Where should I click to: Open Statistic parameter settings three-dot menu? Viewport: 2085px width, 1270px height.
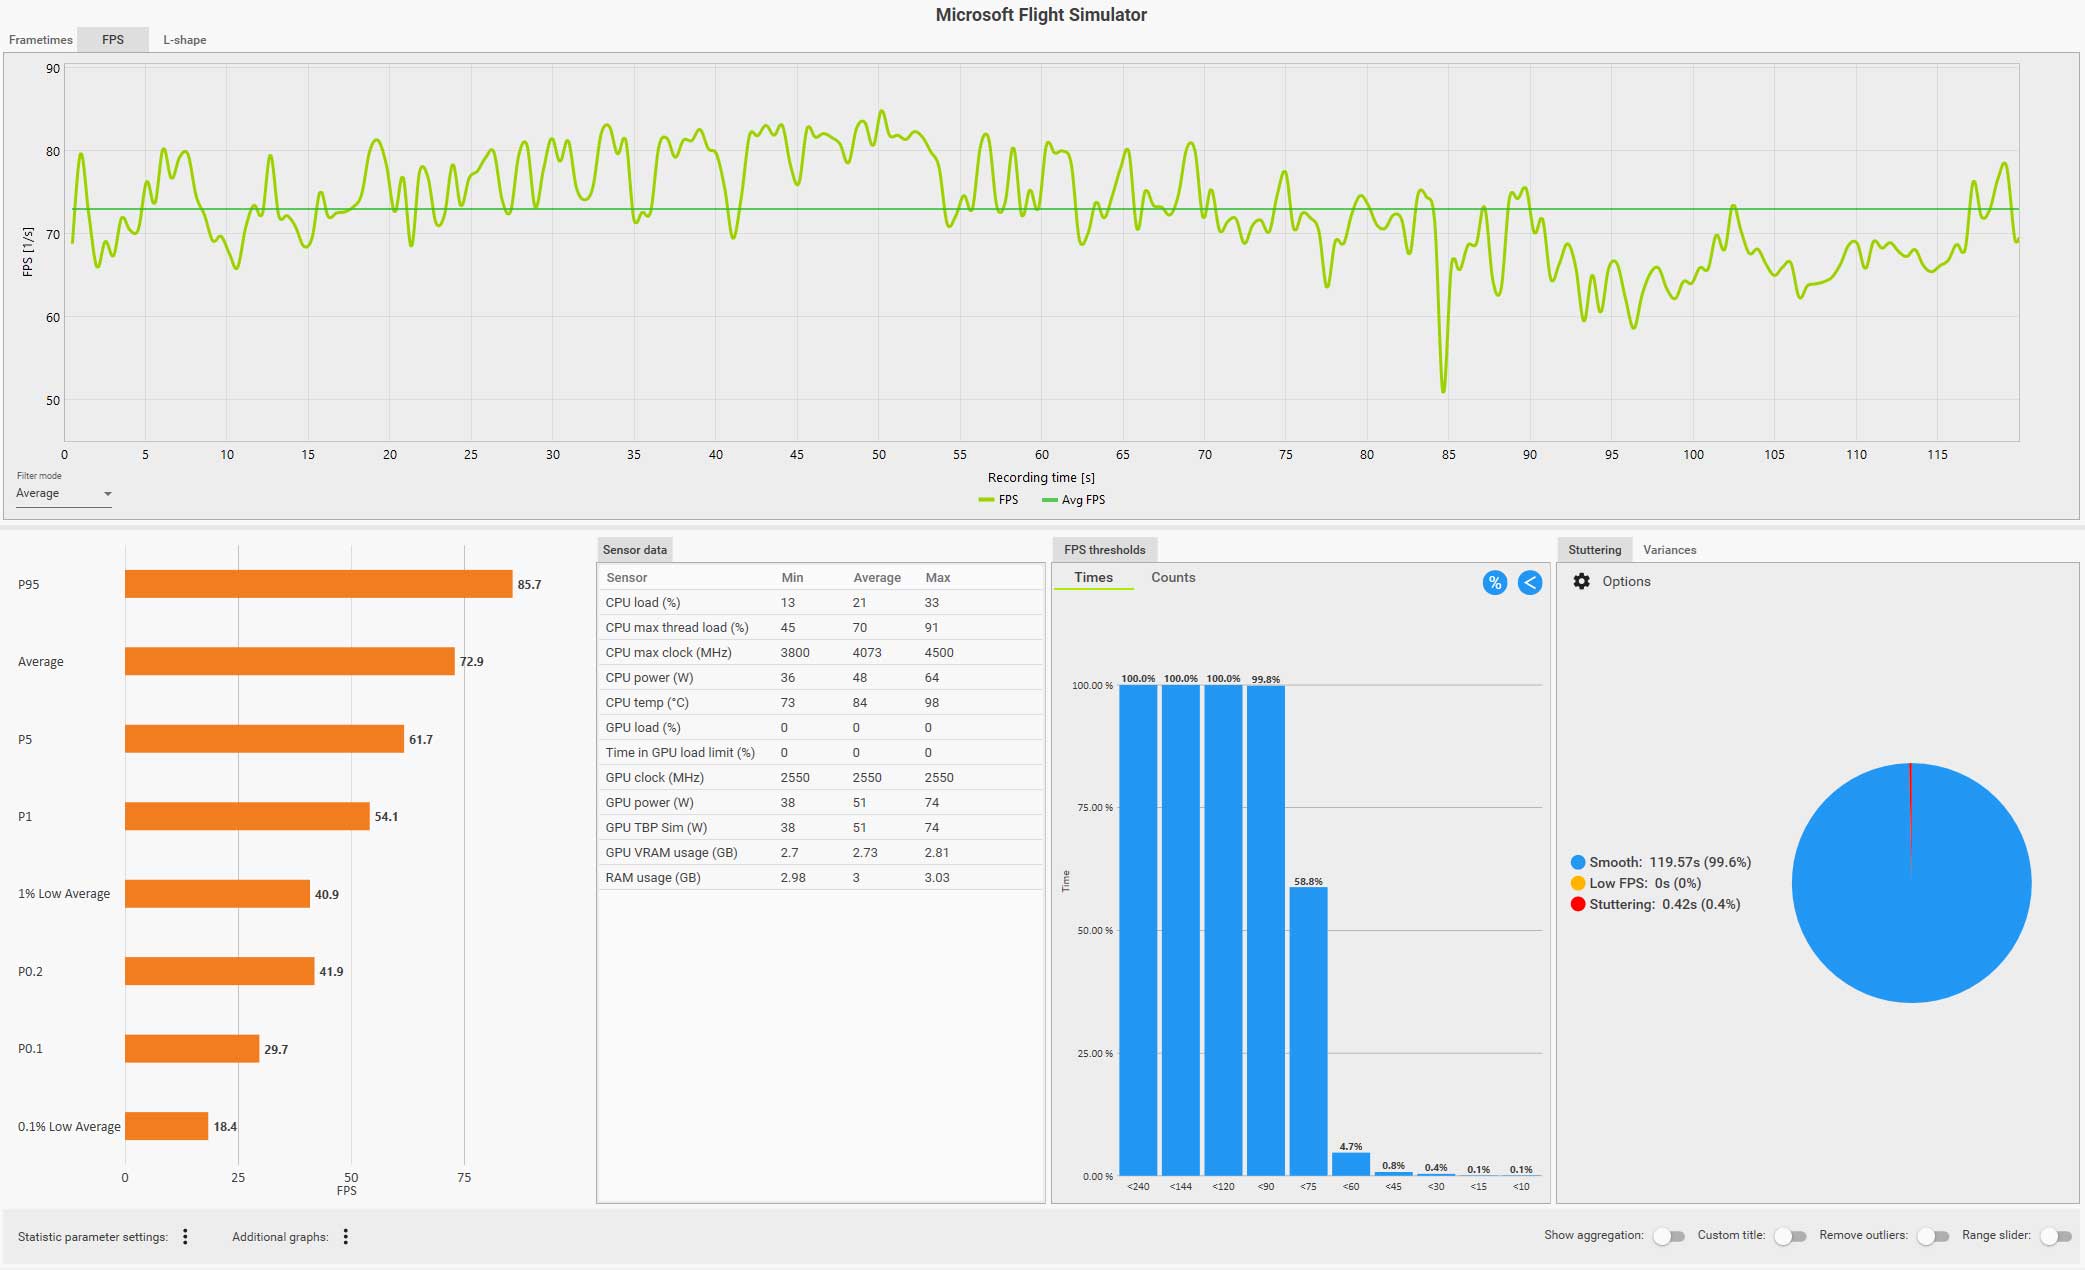pos(185,1237)
